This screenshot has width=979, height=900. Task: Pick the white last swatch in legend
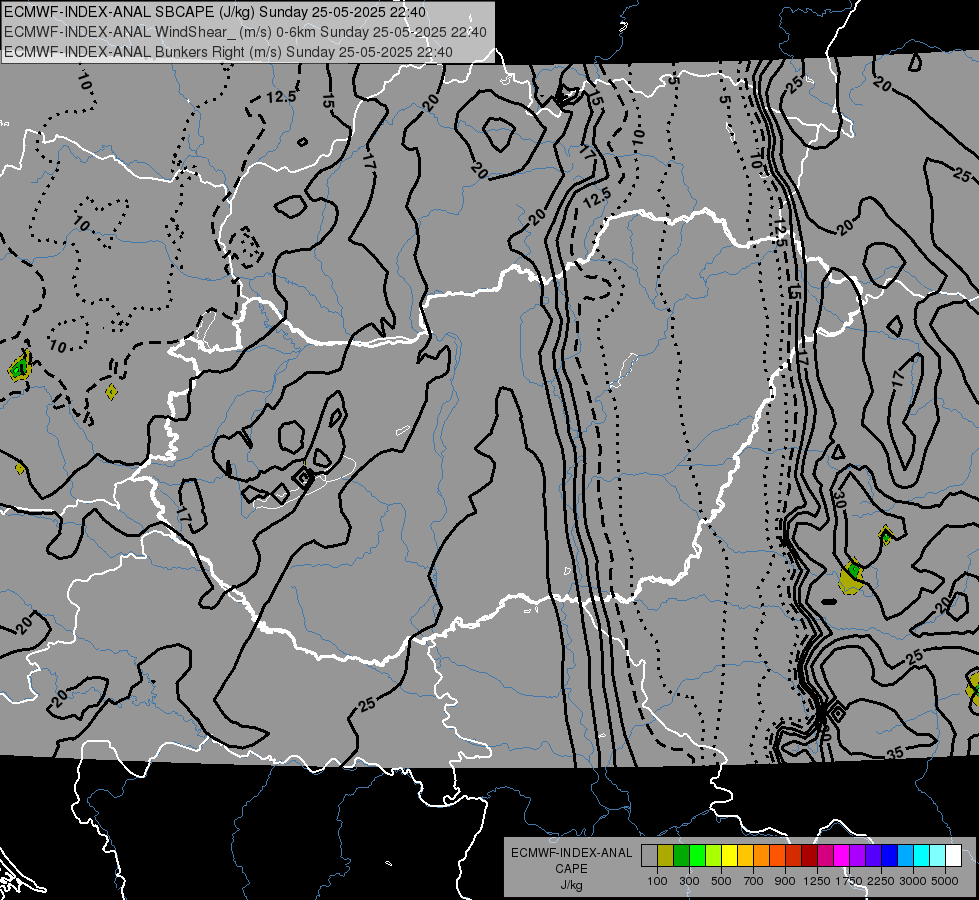(x=953, y=856)
